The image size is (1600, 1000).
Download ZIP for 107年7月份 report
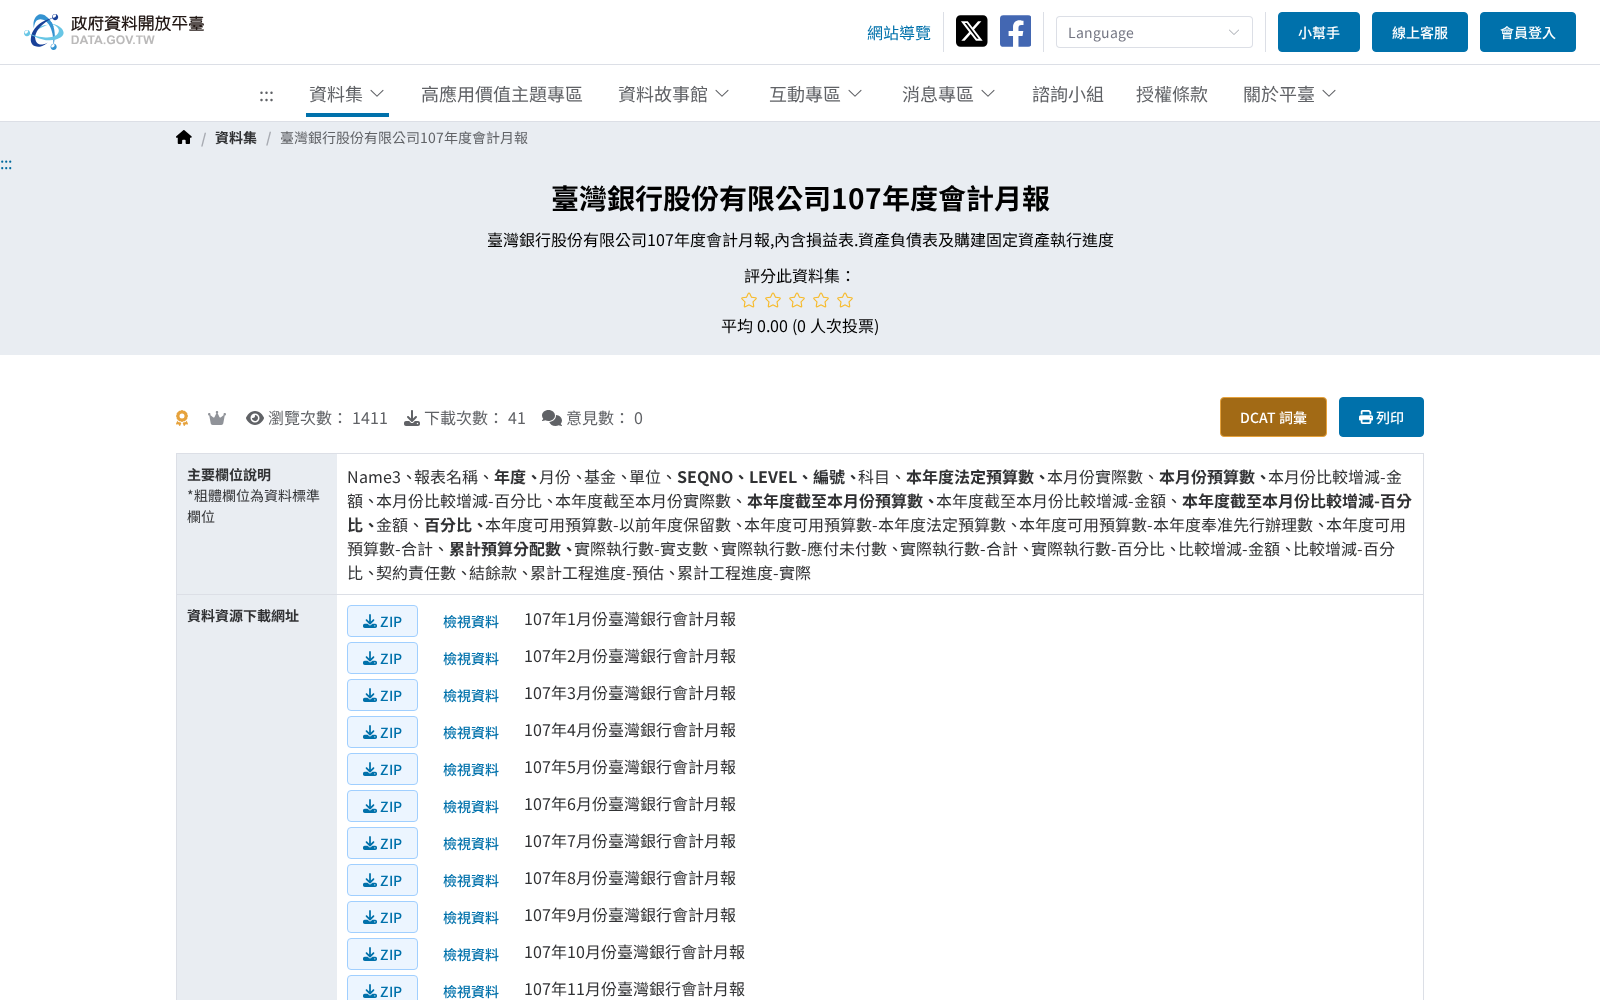382,843
